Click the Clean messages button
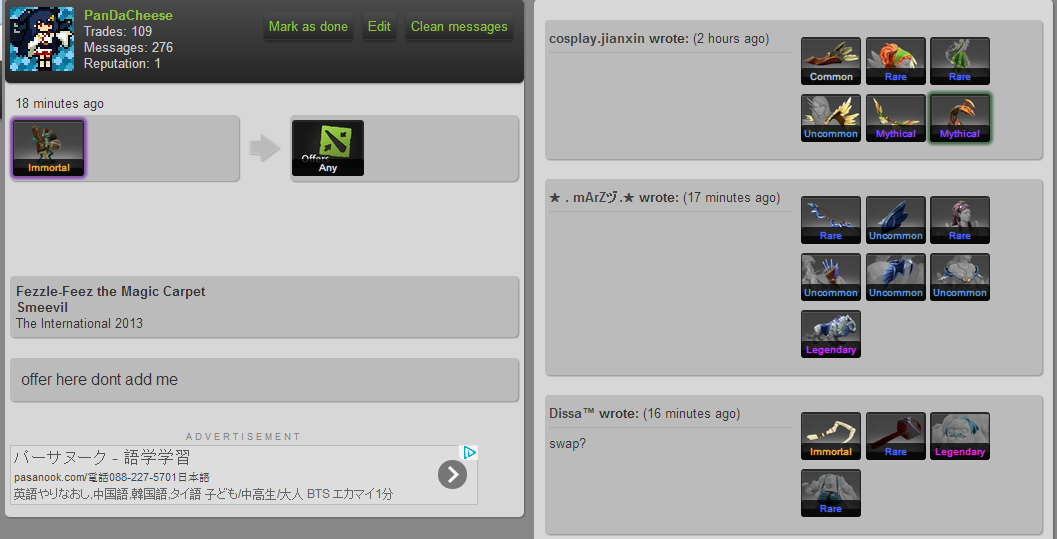The width and height of the screenshot is (1057, 539). pos(459,26)
